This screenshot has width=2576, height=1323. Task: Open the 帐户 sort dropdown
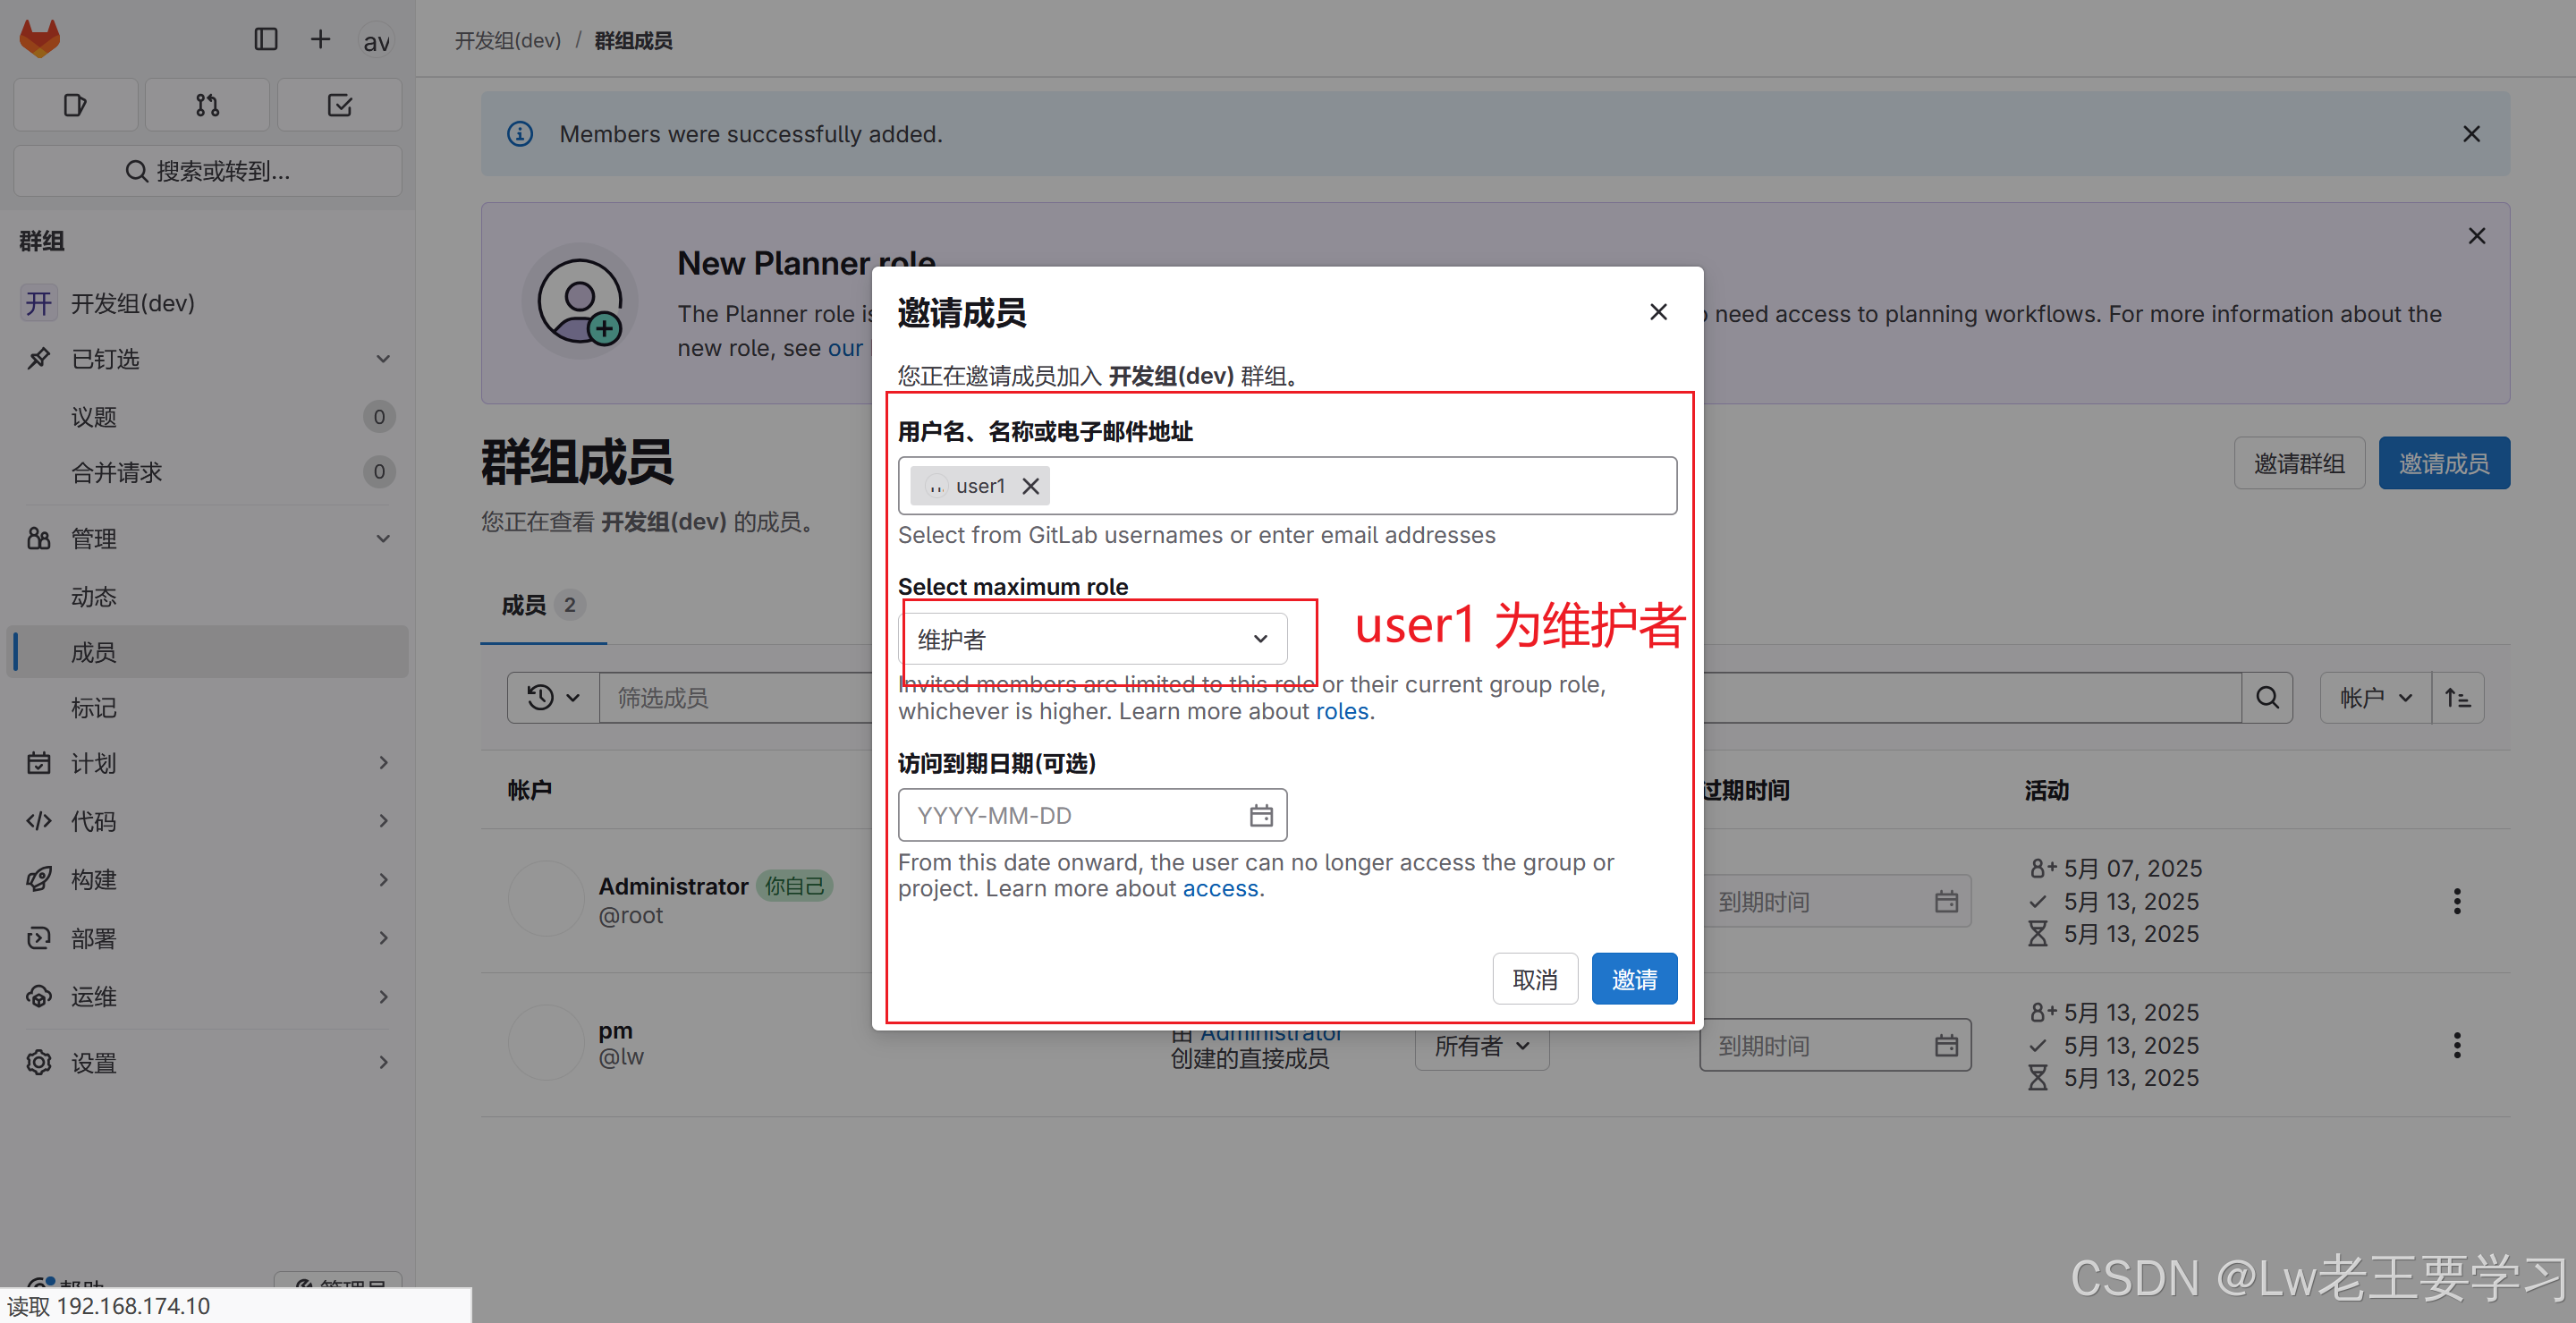click(x=2375, y=697)
